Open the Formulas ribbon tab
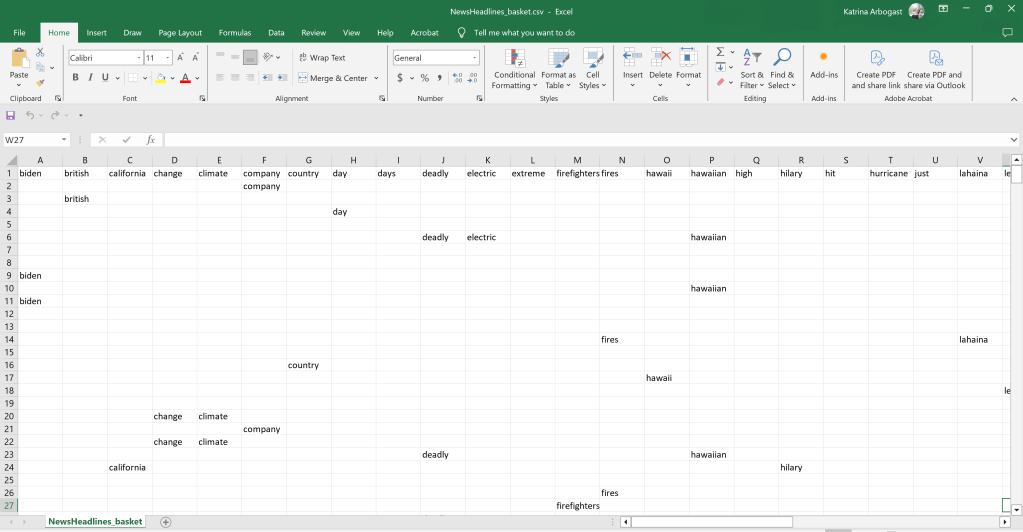The width and height of the screenshot is (1023, 532). click(x=235, y=33)
